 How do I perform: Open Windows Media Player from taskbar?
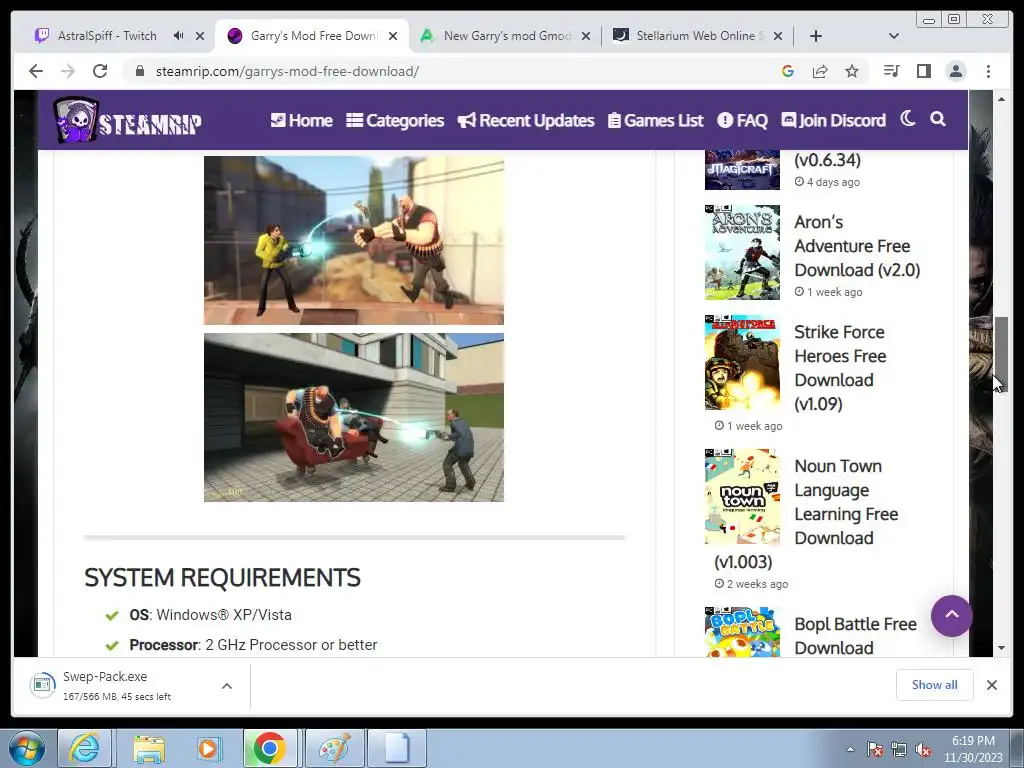pos(209,748)
